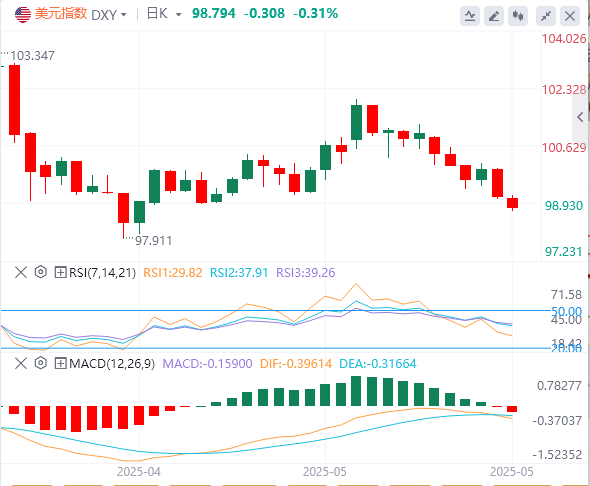Expand the MACD panel plus icon
This screenshot has width=590, height=486.
[x=60, y=363]
